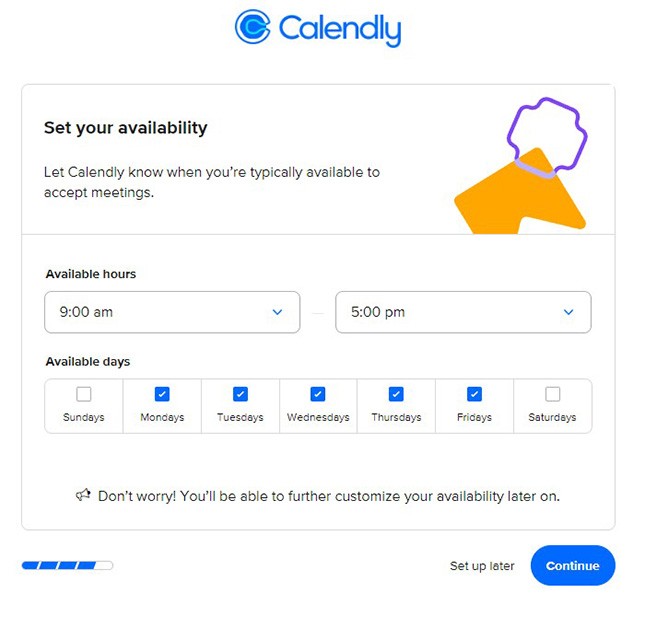This screenshot has width=645, height=640.
Task: Disable the Thursdays checkbox
Action: tap(396, 394)
